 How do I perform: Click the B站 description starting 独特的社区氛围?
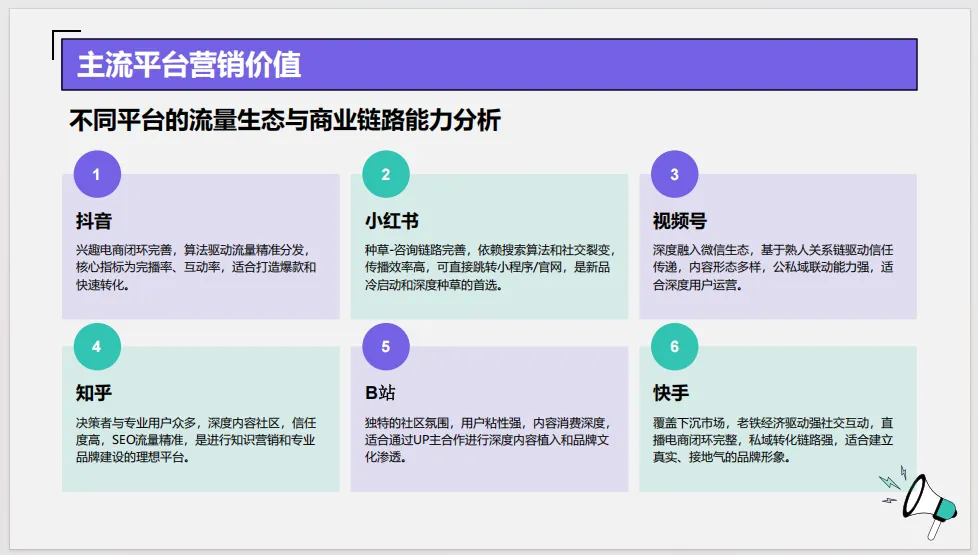(x=488, y=440)
